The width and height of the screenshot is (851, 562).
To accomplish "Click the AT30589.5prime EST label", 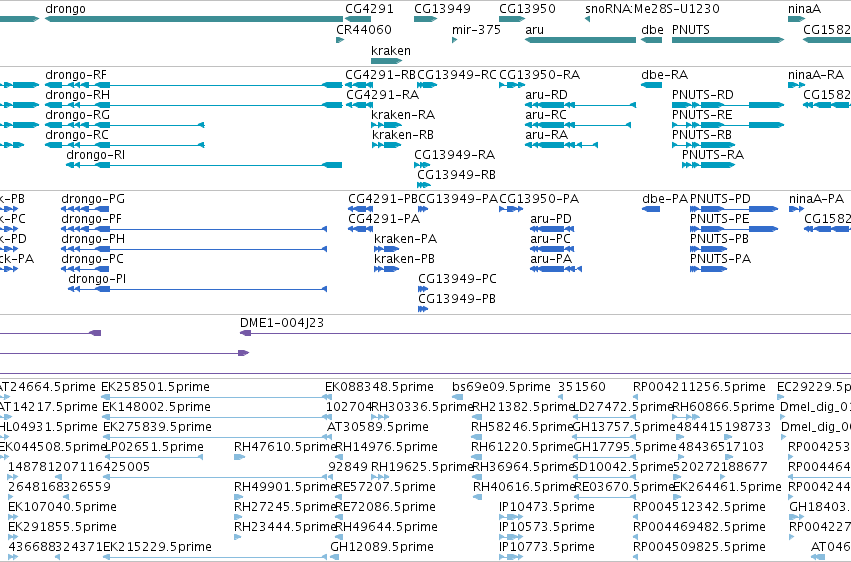I will 378,427.
